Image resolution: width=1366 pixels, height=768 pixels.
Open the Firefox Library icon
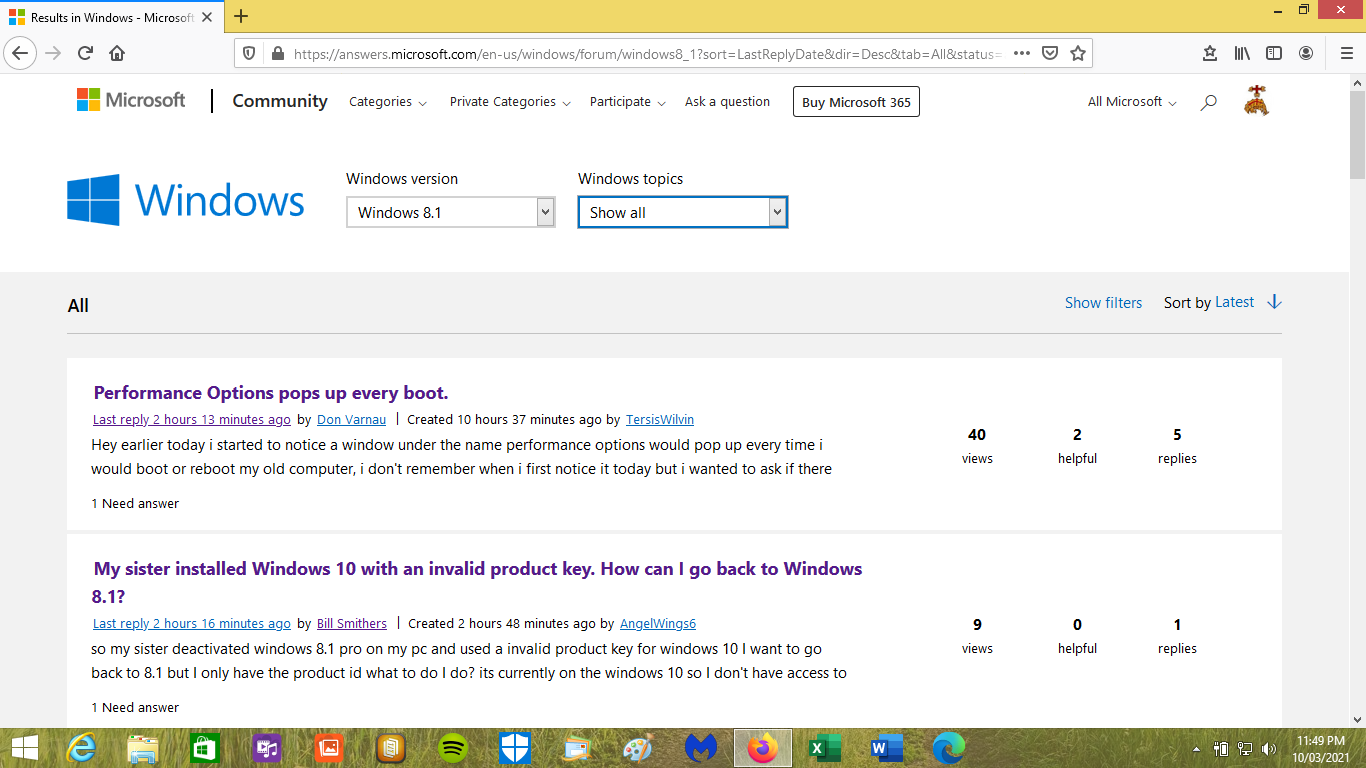click(x=1242, y=53)
